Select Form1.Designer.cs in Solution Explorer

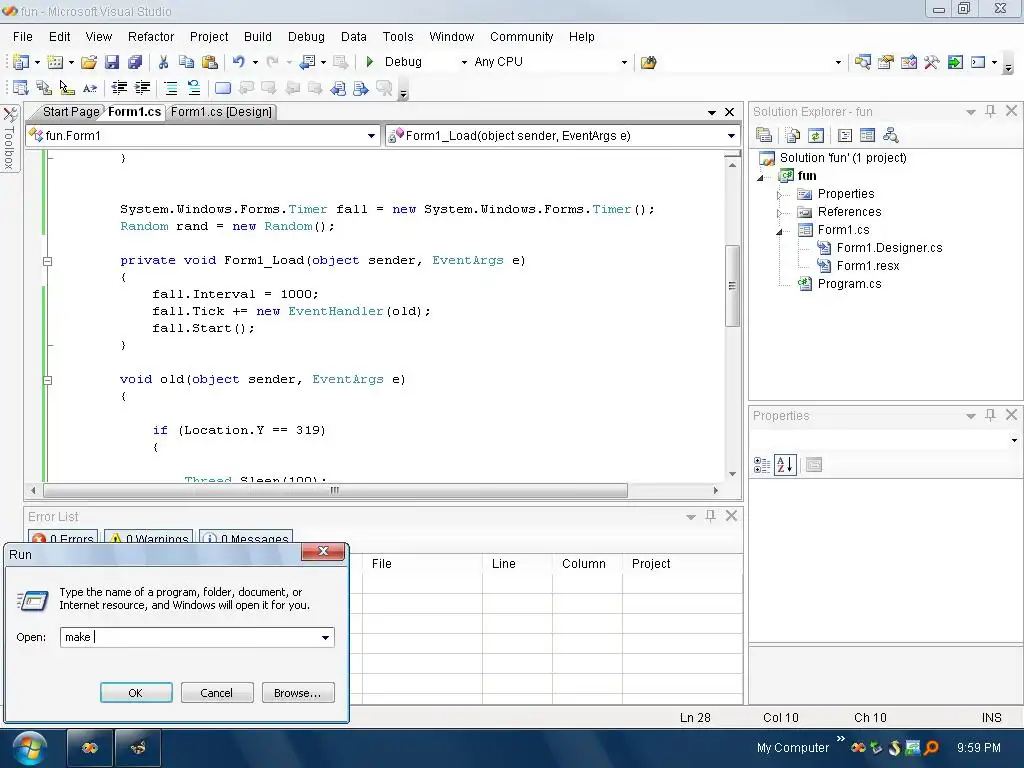tap(889, 248)
